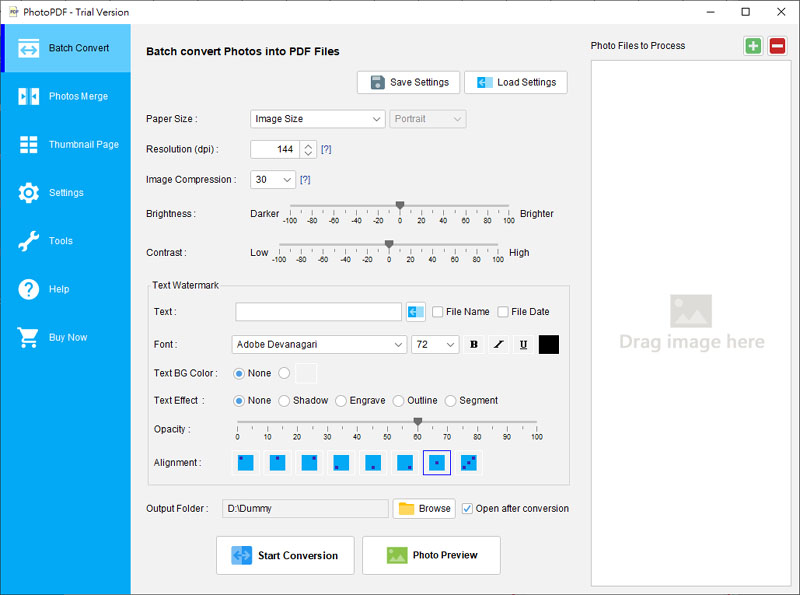Select Shadow text effect
Image resolution: width=800 pixels, height=595 pixels.
284,401
